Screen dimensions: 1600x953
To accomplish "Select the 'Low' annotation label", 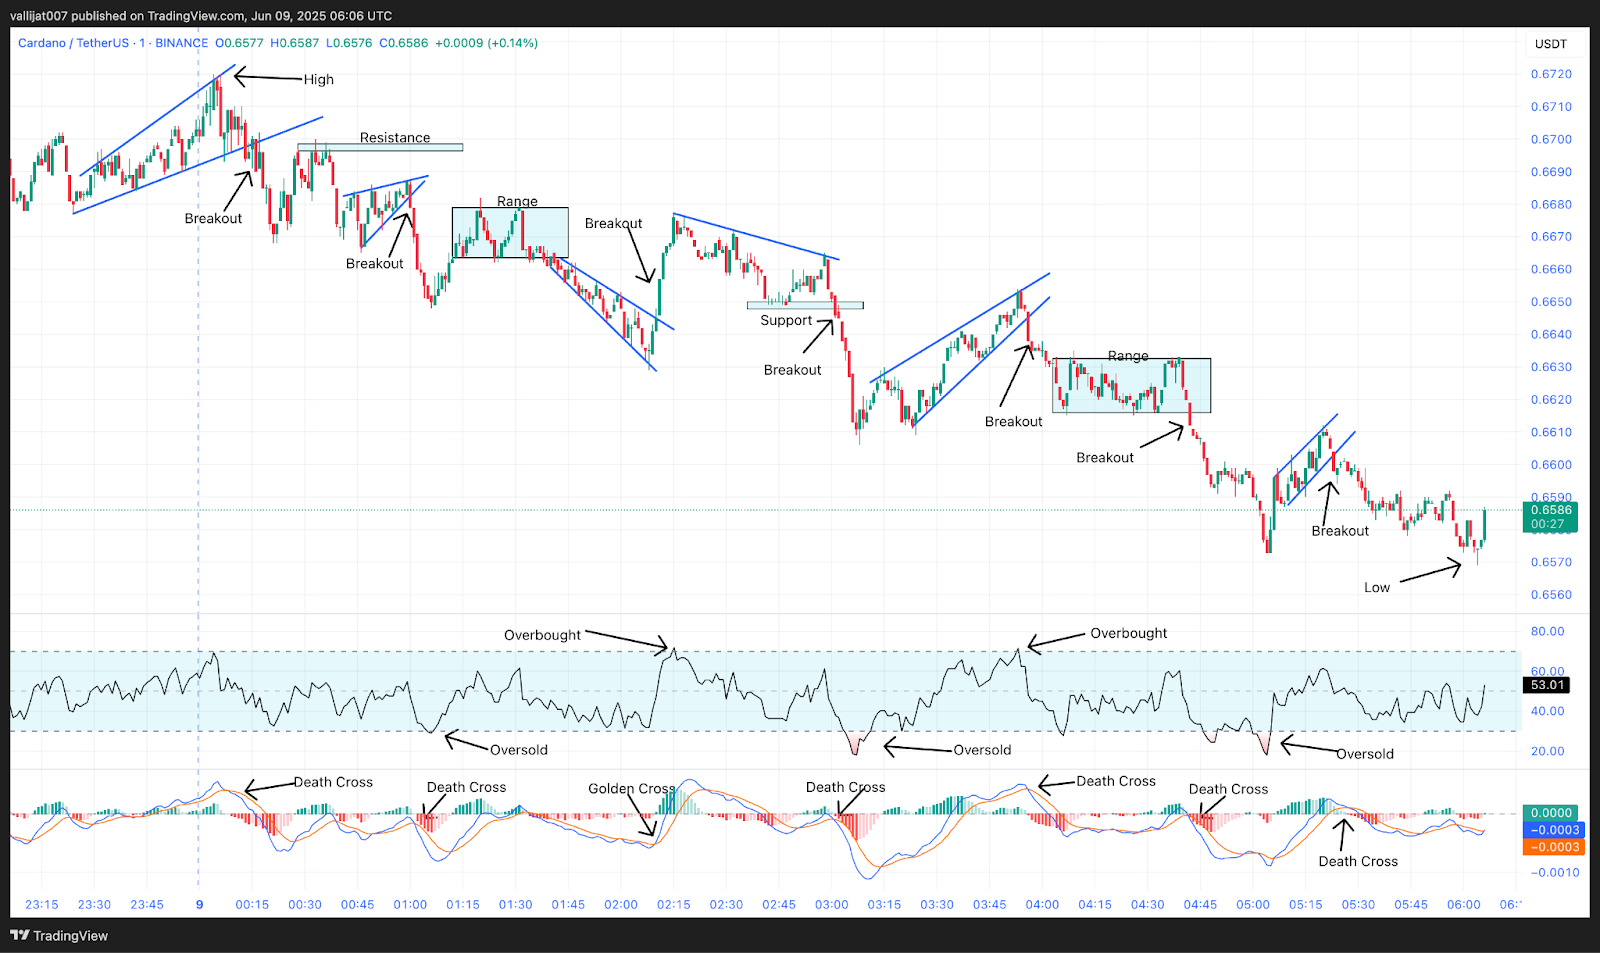I will click(x=1377, y=588).
